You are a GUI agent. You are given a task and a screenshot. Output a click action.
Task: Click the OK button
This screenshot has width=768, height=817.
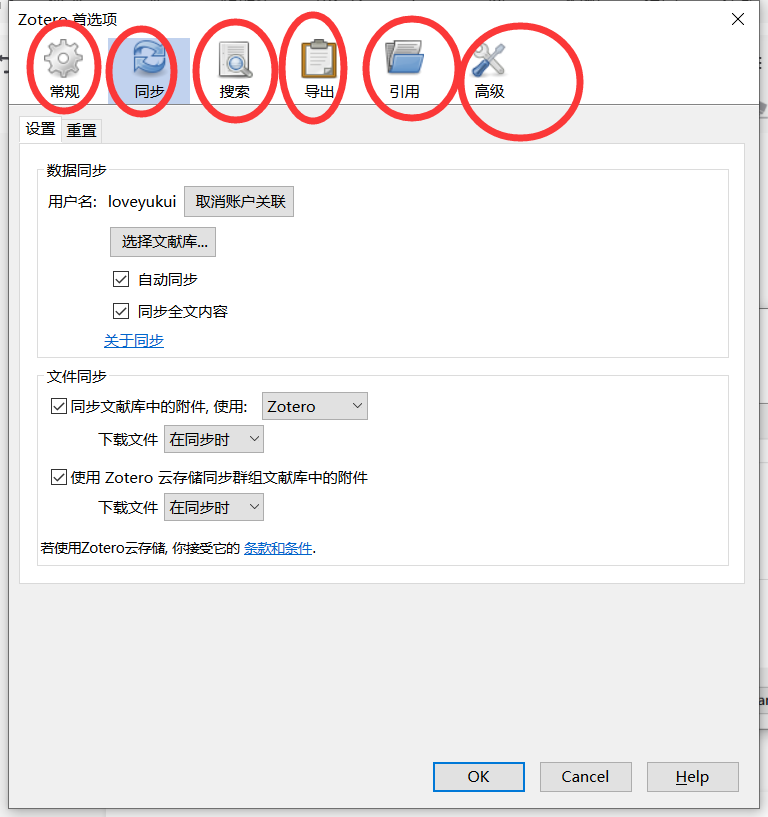(x=479, y=777)
